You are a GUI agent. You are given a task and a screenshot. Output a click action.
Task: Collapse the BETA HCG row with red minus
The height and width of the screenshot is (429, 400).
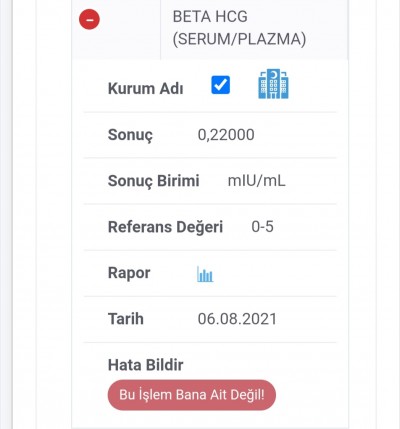[x=89, y=19]
